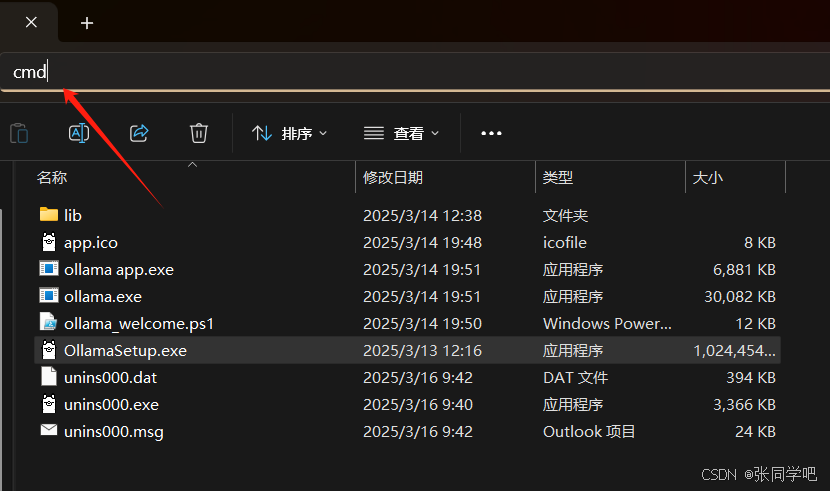Click the Windows Power... type cell
The width and height of the screenshot is (830, 491).
pyautogui.click(x=607, y=323)
